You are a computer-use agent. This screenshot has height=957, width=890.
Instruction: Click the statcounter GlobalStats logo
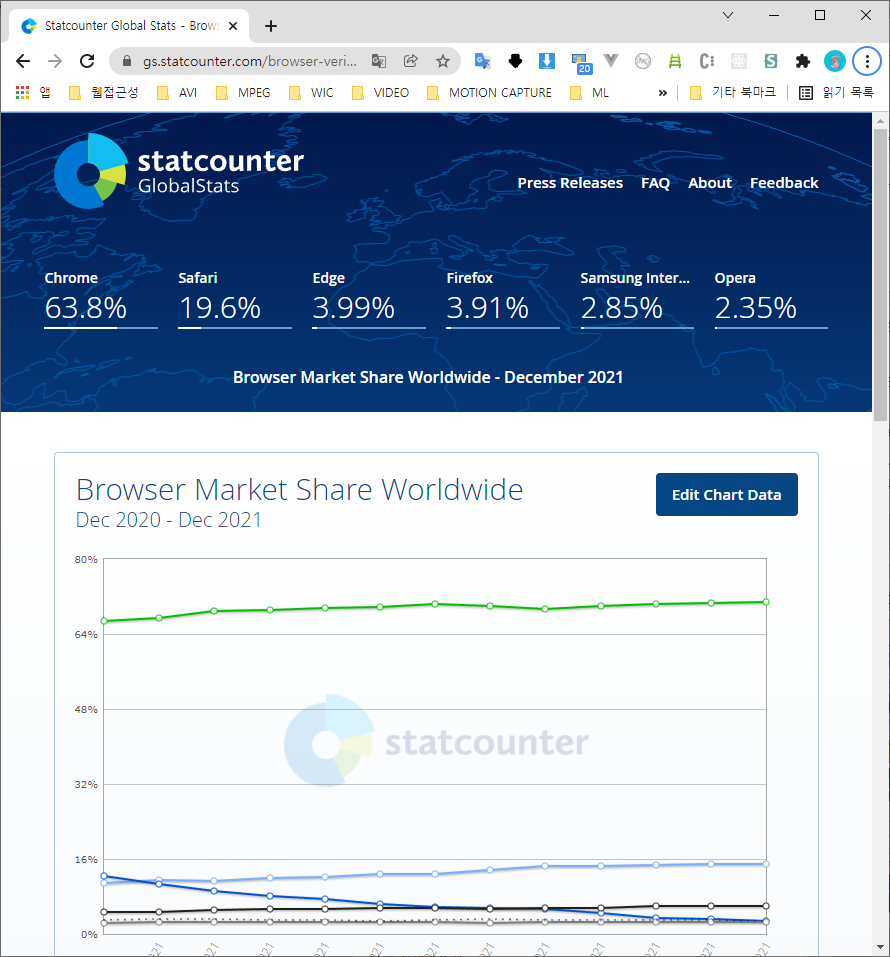[x=179, y=171]
